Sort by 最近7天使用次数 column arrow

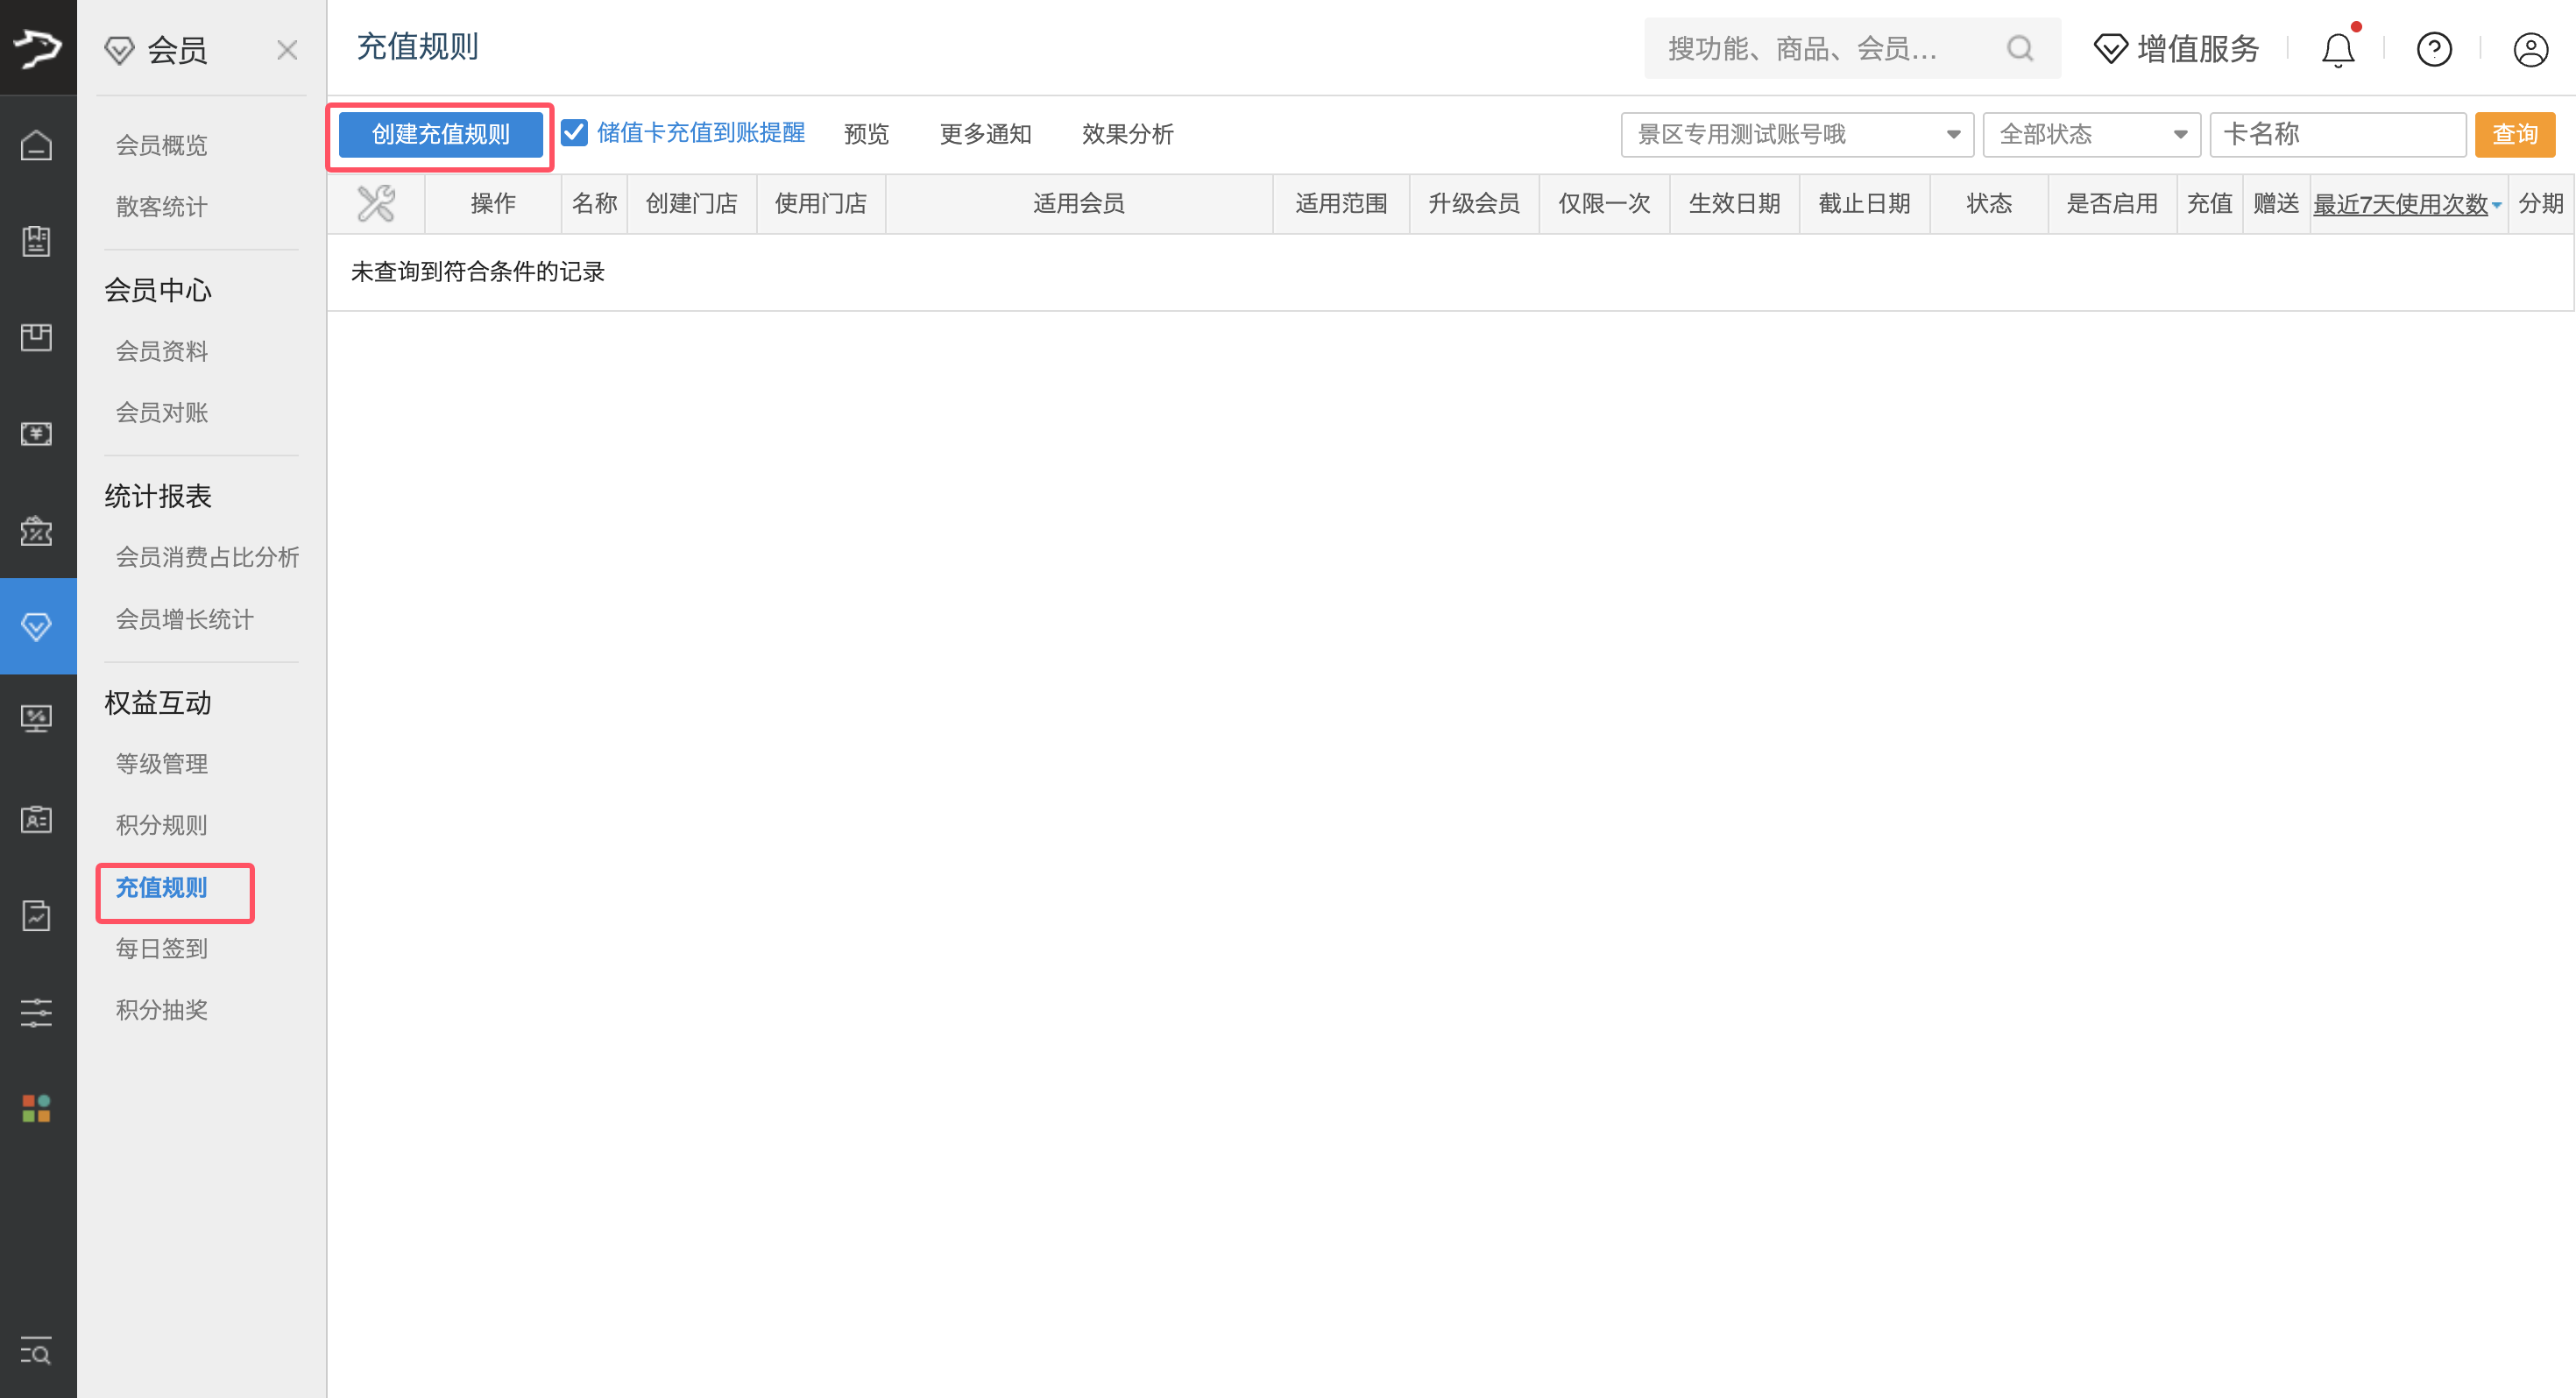click(x=2497, y=205)
